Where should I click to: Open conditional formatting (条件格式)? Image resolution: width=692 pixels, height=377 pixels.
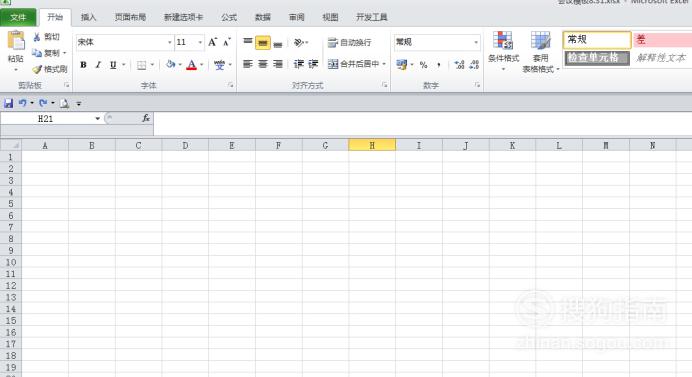[503, 51]
